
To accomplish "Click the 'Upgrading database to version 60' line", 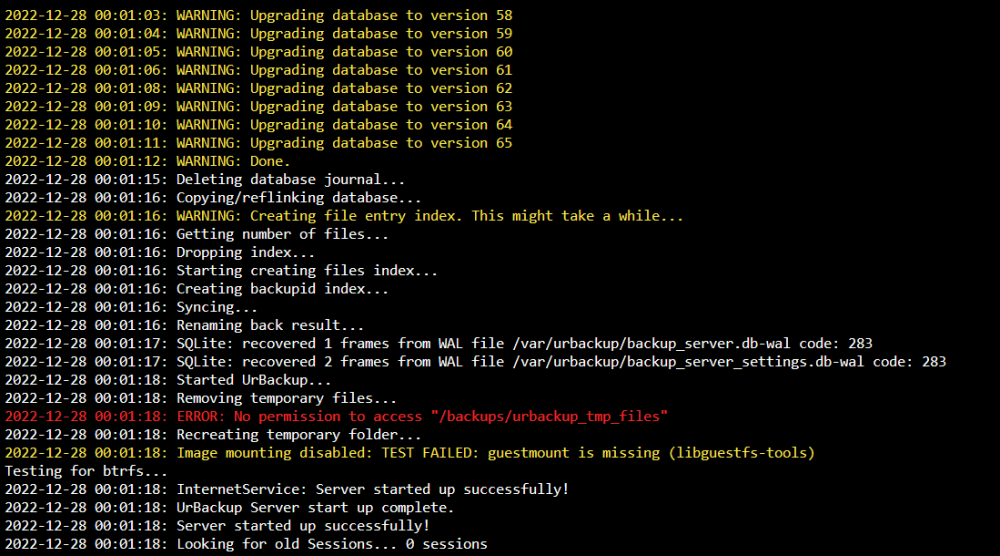I will [259, 52].
